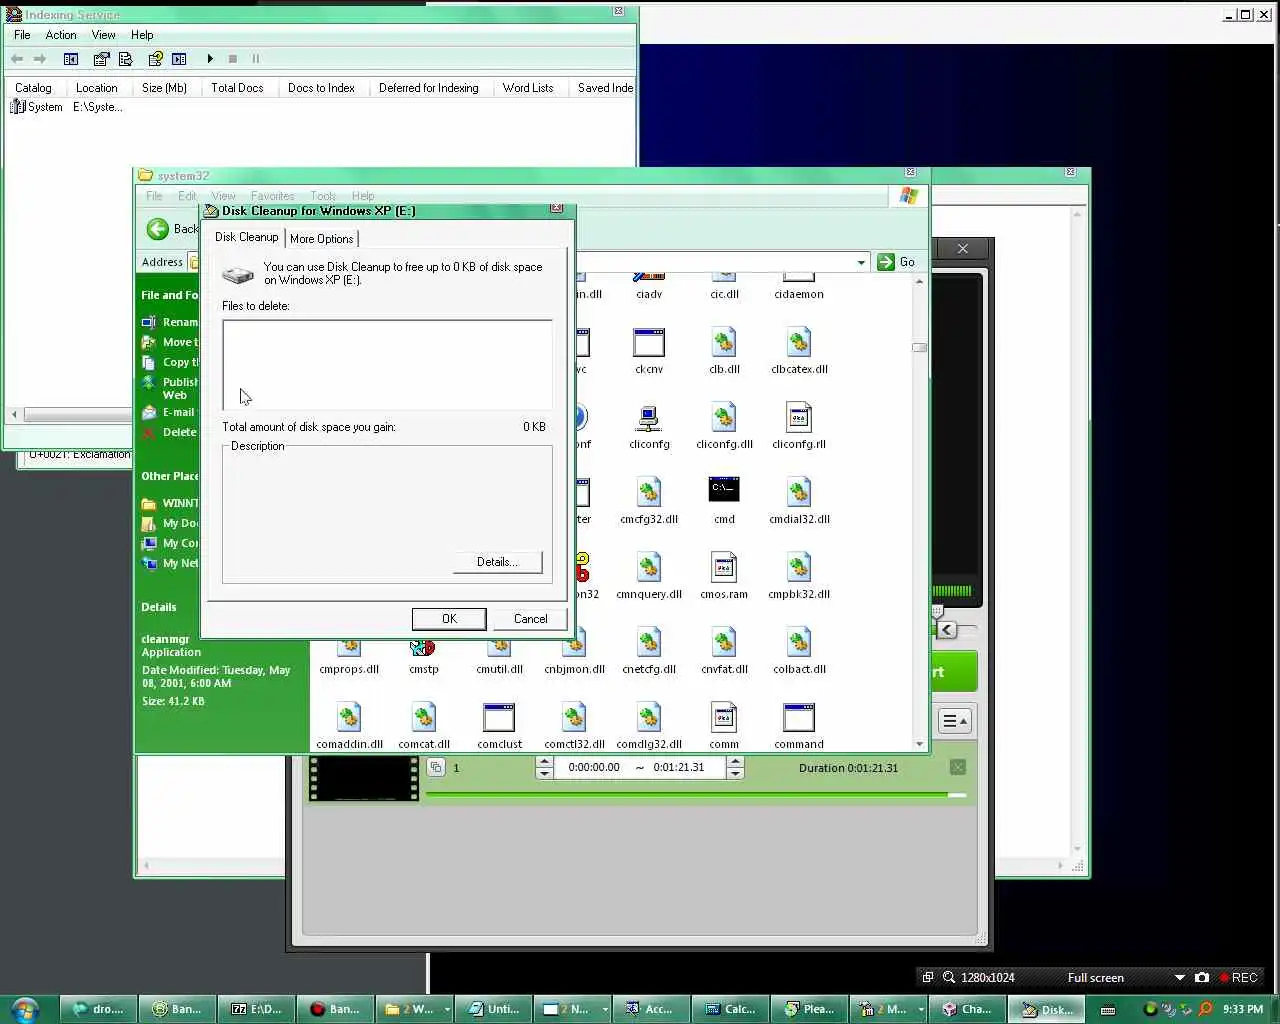1280x1024 pixels.
Task: Expand the list-options button in converter panel
Action: click(x=955, y=721)
